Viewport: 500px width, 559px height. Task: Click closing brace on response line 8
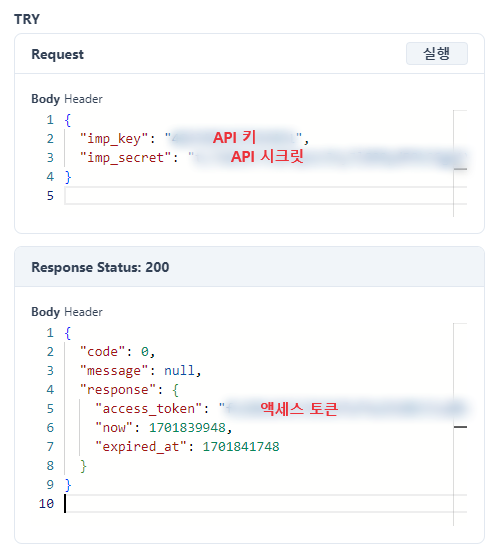pos(83,466)
